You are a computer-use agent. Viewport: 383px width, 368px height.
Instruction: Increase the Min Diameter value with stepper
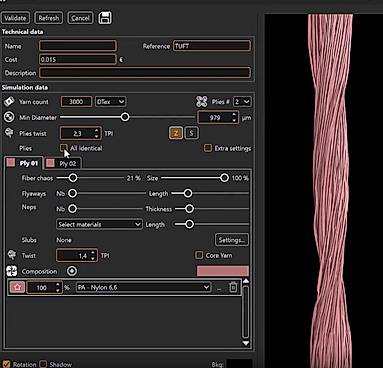[234, 115]
